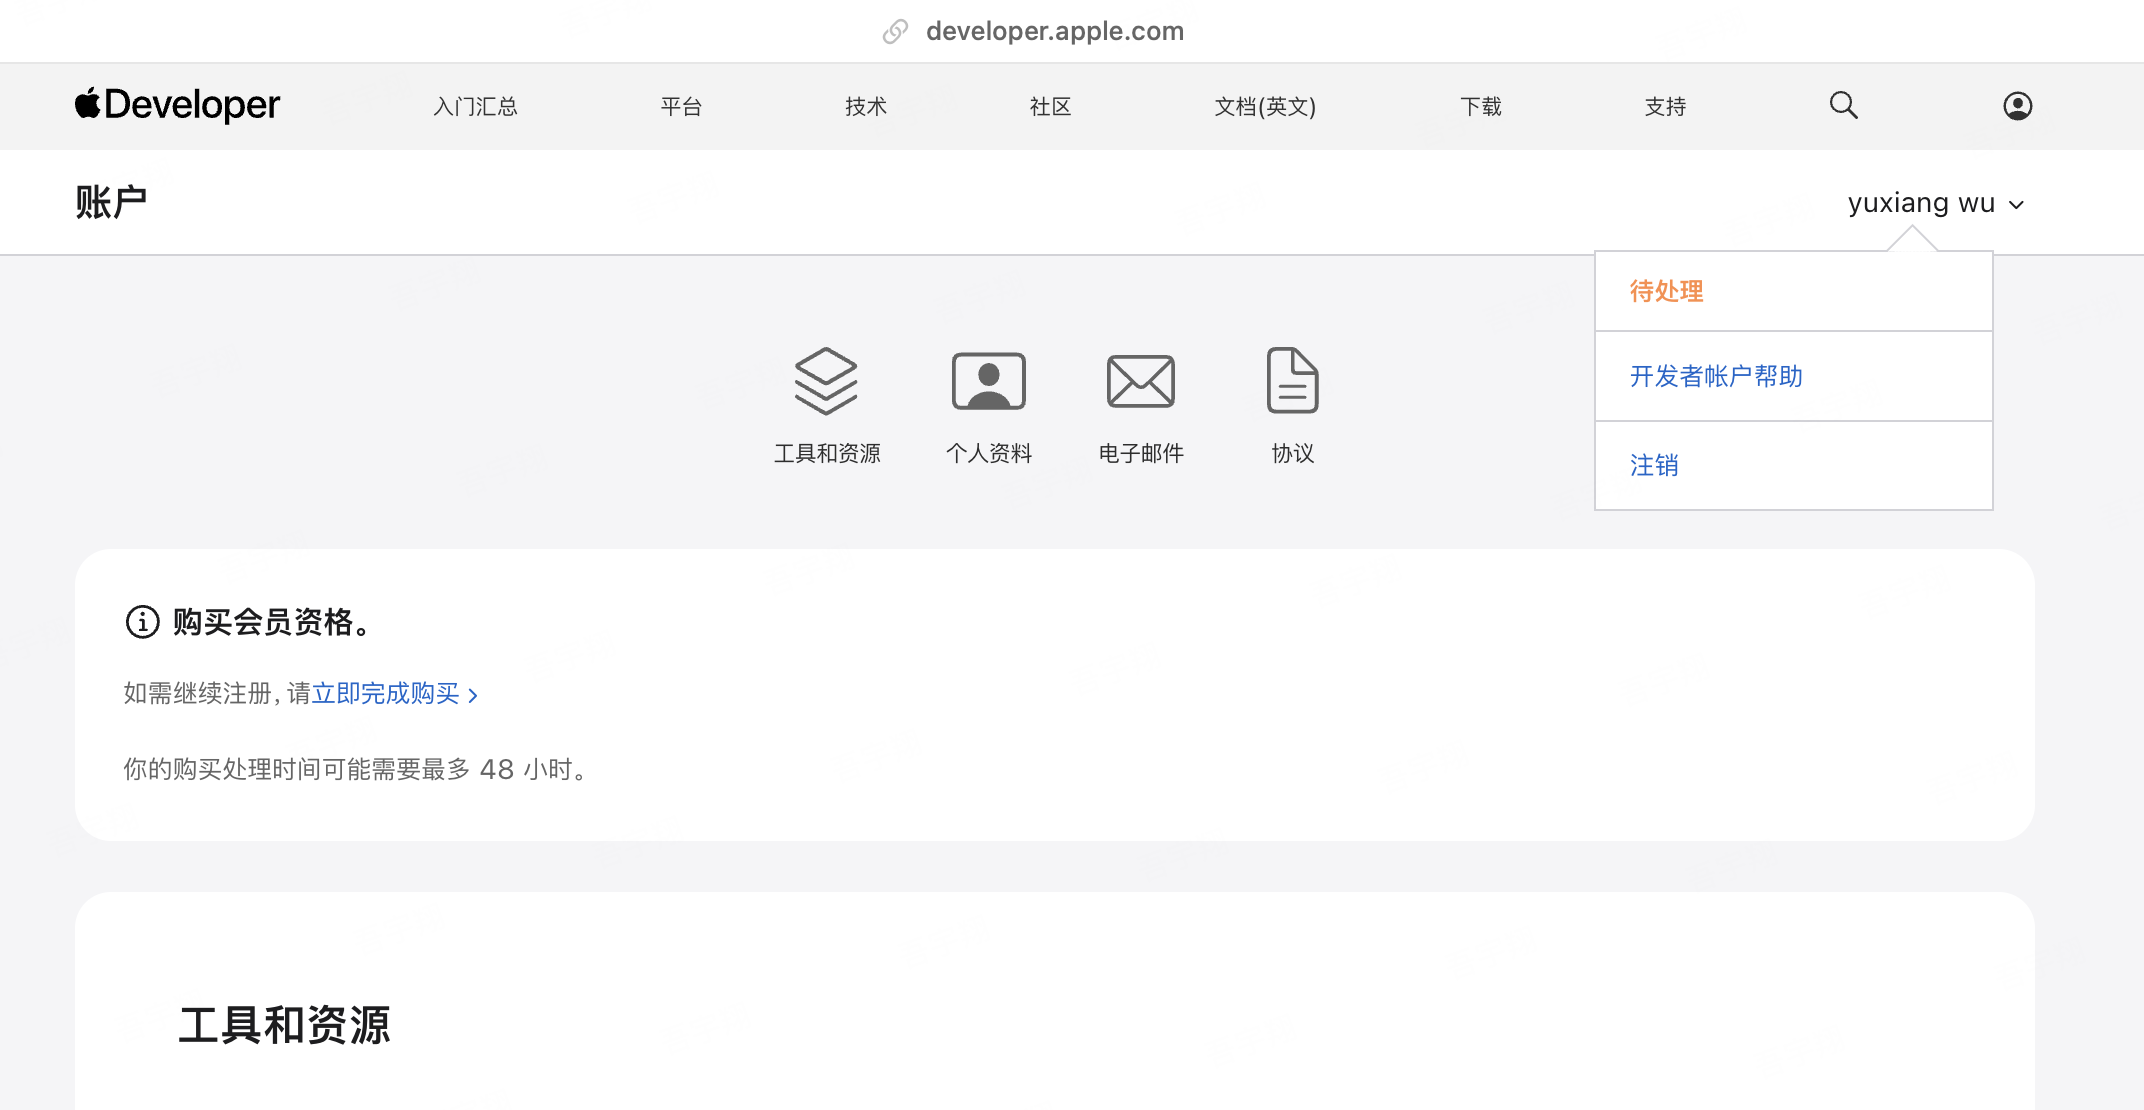Open 协议 via the document icon
The width and height of the screenshot is (2144, 1110).
[1292, 380]
